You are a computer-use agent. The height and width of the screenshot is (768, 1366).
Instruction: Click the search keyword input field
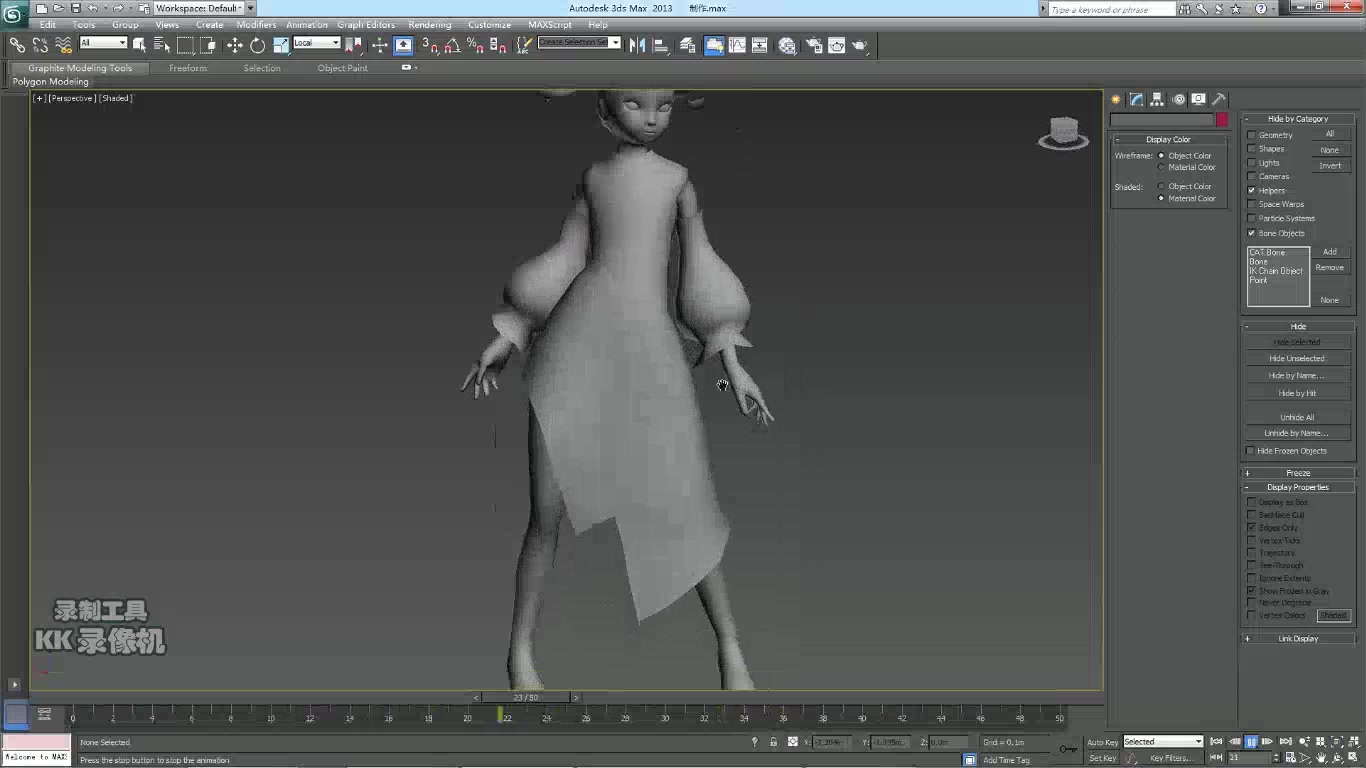(x=1112, y=9)
